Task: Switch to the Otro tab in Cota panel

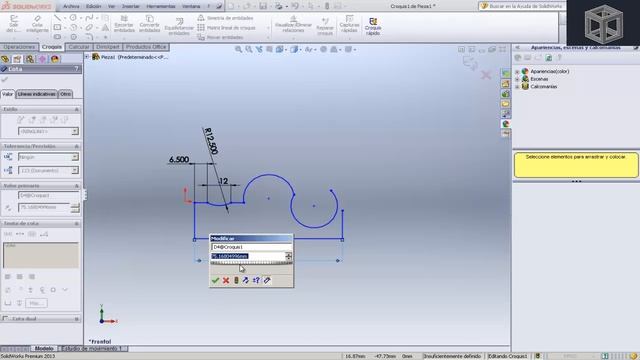Action: [x=65, y=94]
